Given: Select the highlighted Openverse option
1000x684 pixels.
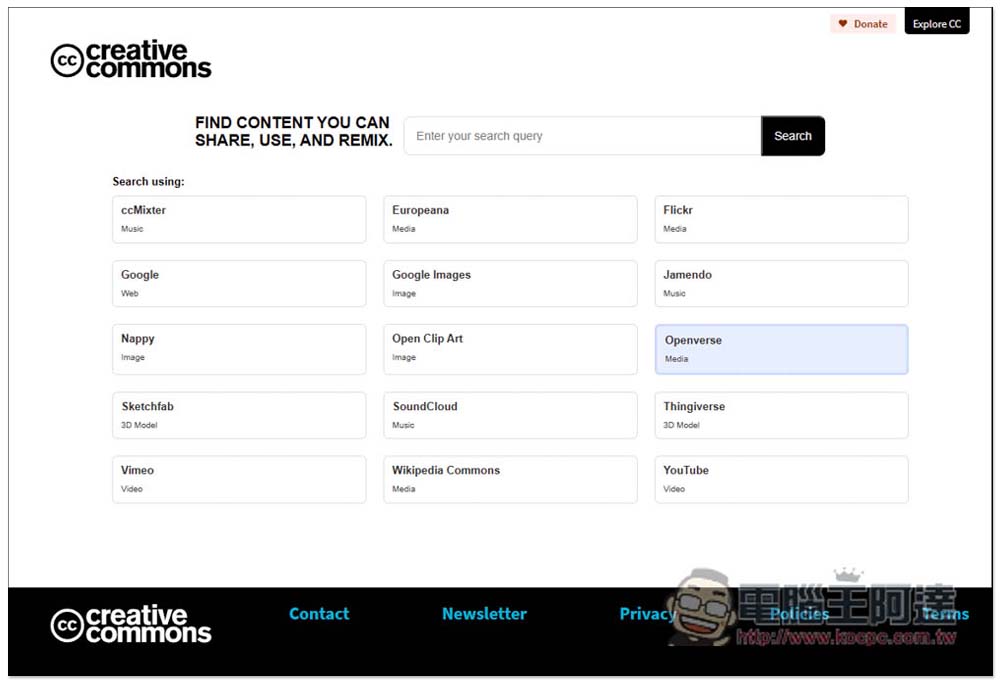Looking at the screenshot, I should [x=781, y=349].
